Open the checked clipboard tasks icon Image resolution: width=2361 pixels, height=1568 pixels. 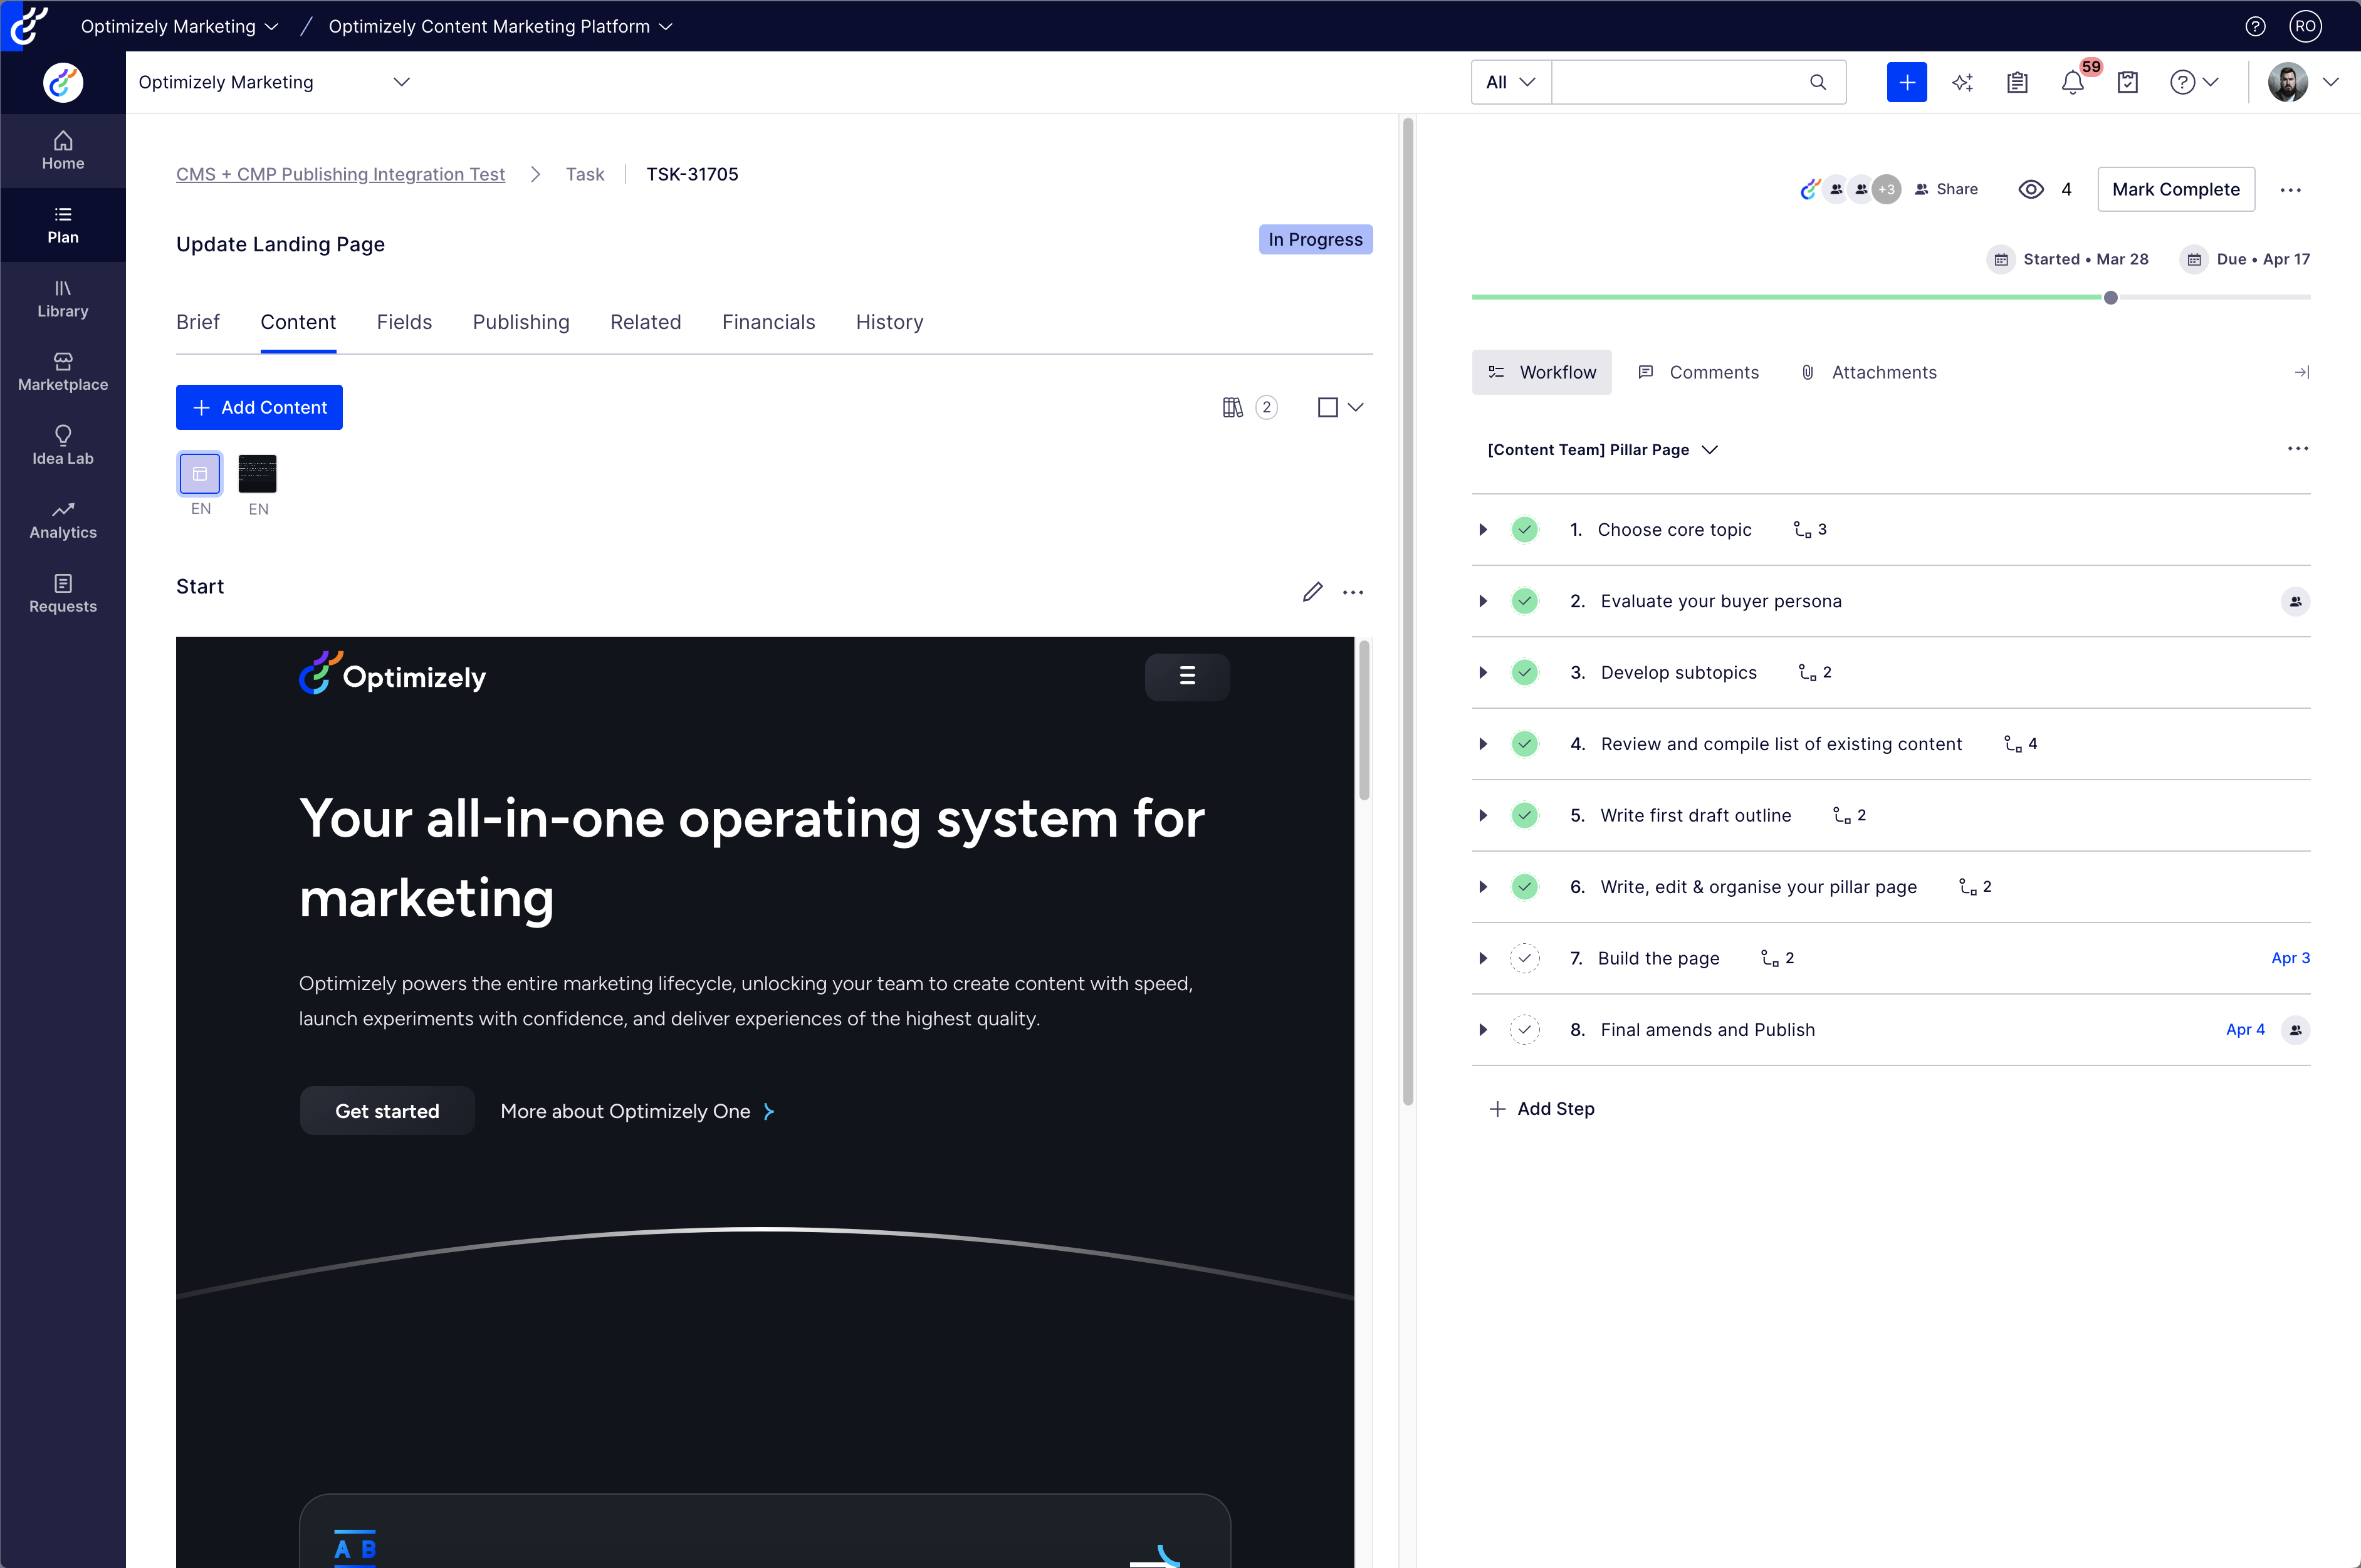click(2128, 82)
